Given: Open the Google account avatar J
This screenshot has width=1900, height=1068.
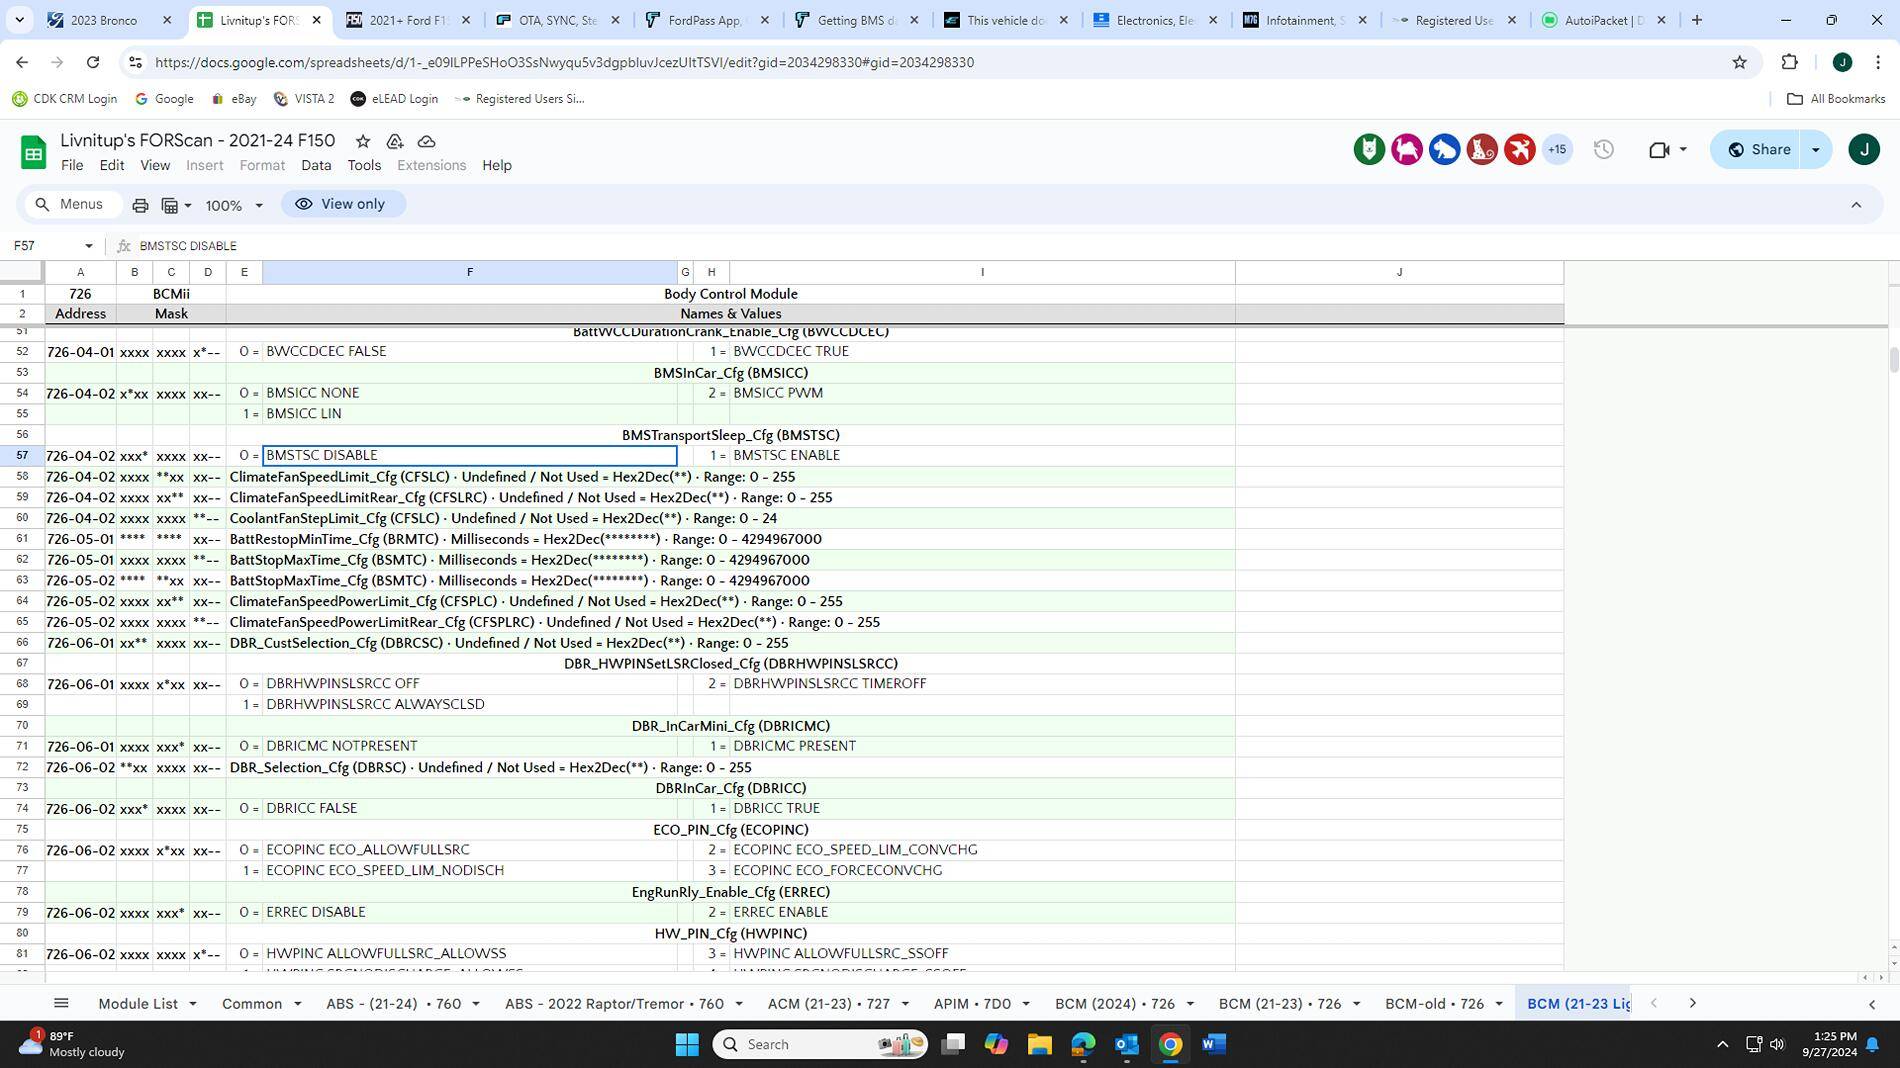Looking at the screenshot, I should [x=1864, y=150].
